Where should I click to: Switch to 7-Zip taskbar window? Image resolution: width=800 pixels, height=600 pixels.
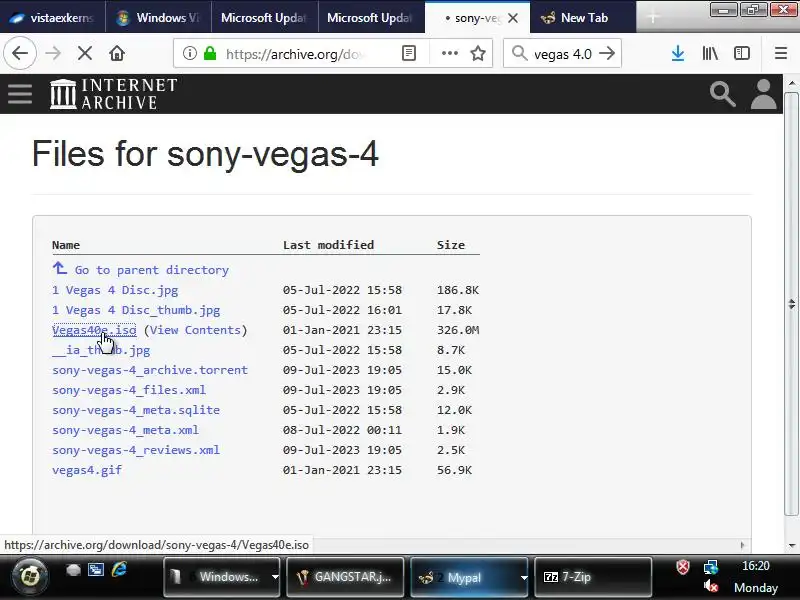(593, 577)
